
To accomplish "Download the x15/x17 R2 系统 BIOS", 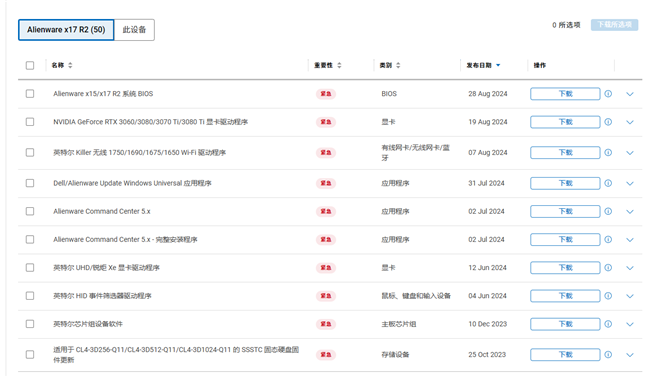I will tap(565, 94).
